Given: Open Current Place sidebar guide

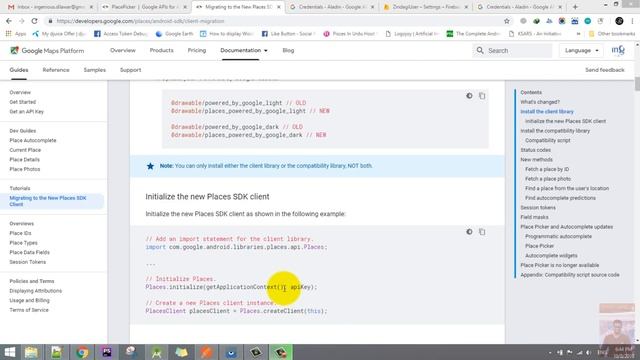Looking at the screenshot, I should [x=25, y=150].
